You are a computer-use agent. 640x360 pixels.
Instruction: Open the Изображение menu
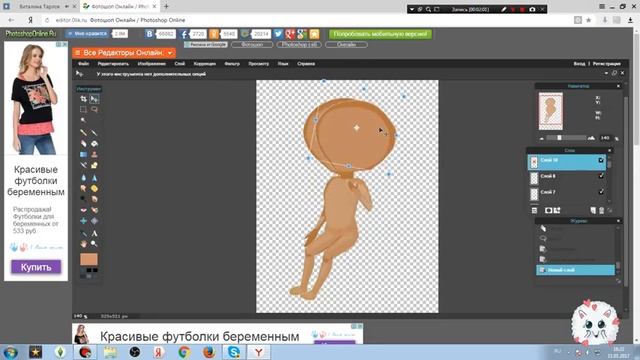[x=151, y=64]
